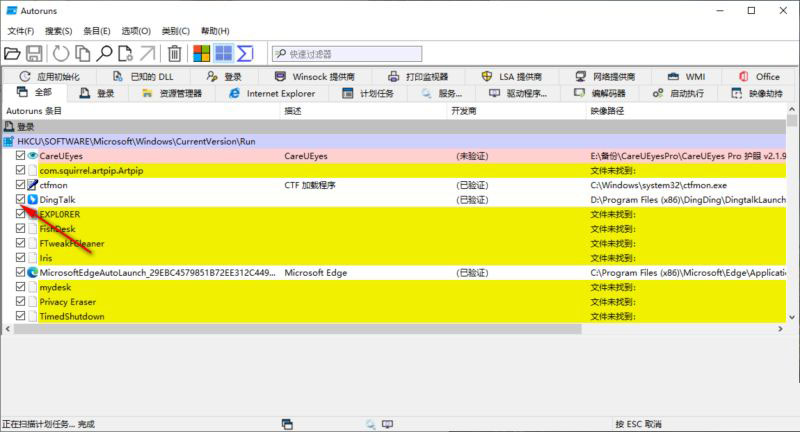Click the quick filter search field
The image size is (800, 432).
pos(347,54)
